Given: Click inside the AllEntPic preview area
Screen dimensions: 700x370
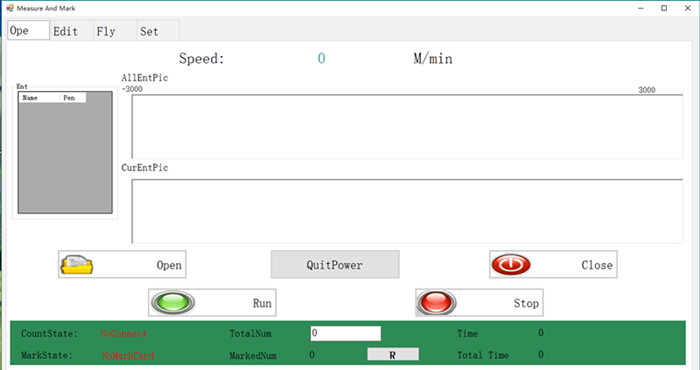Looking at the screenshot, I should pos(407,126).
